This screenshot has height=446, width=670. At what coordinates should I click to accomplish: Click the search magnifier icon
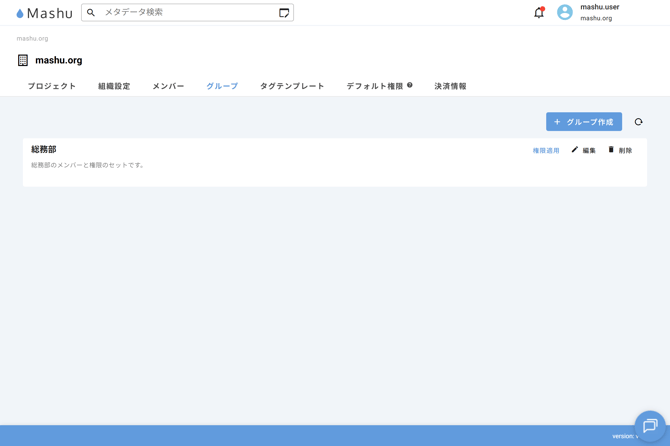[x=91, y=13]
